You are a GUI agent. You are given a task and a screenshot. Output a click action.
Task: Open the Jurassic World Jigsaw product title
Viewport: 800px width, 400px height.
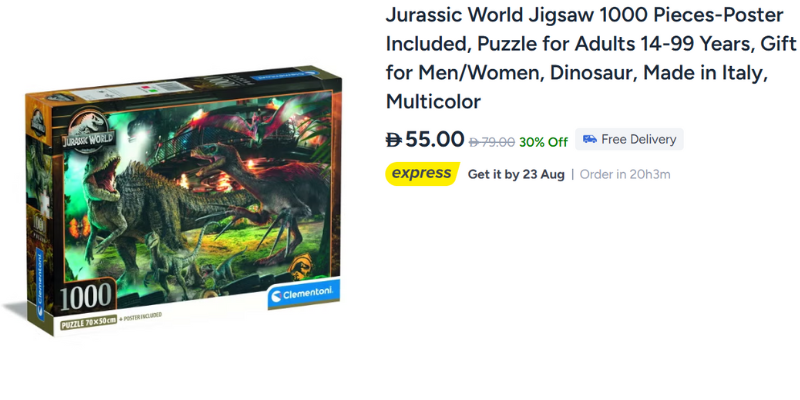(x=590, y=59)
